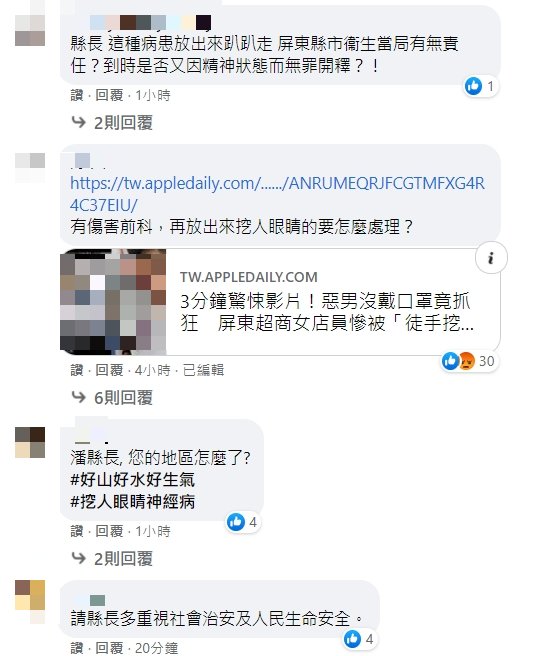Click the 3分鐘驚悚影片 article headline

[x=327, y=312]
